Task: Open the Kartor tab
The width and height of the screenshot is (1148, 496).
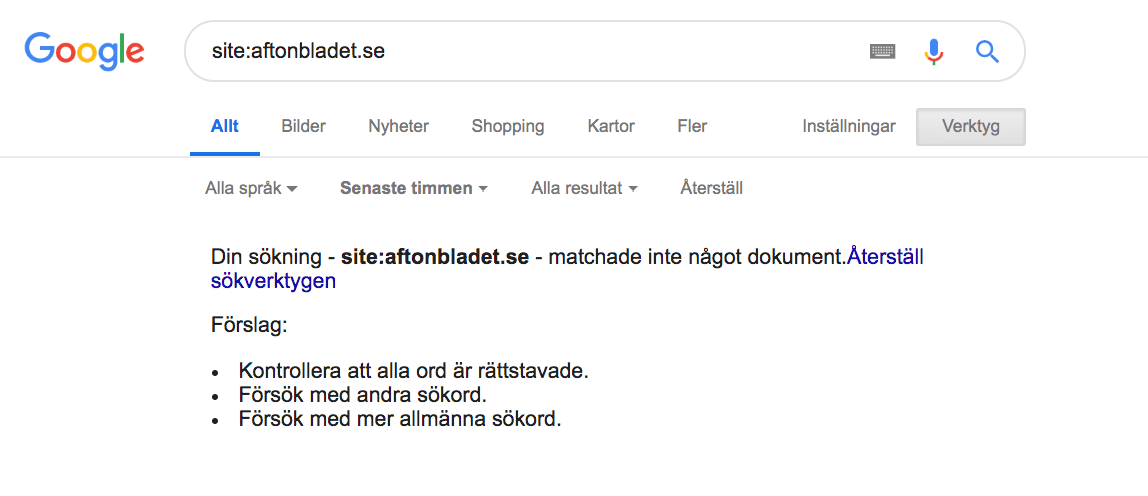Action: [611, 126]
